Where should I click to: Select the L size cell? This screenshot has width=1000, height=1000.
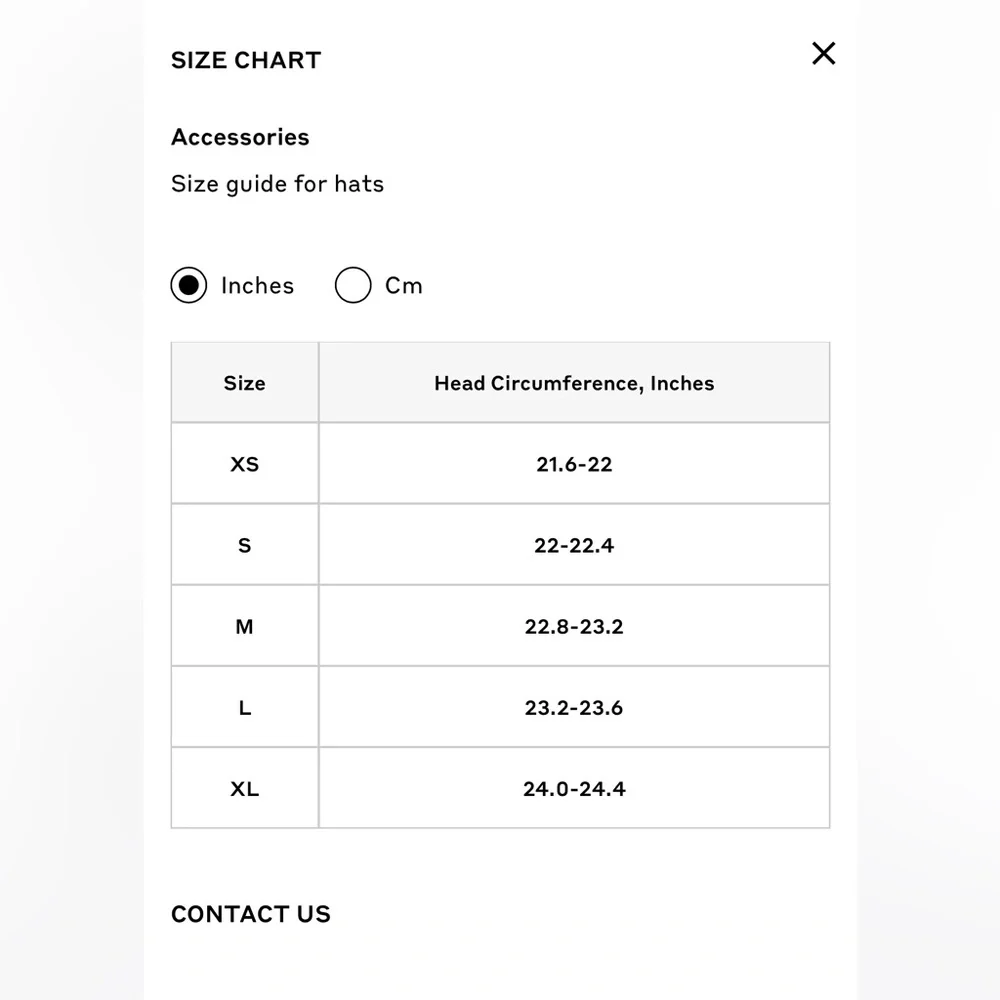(245, 707)
